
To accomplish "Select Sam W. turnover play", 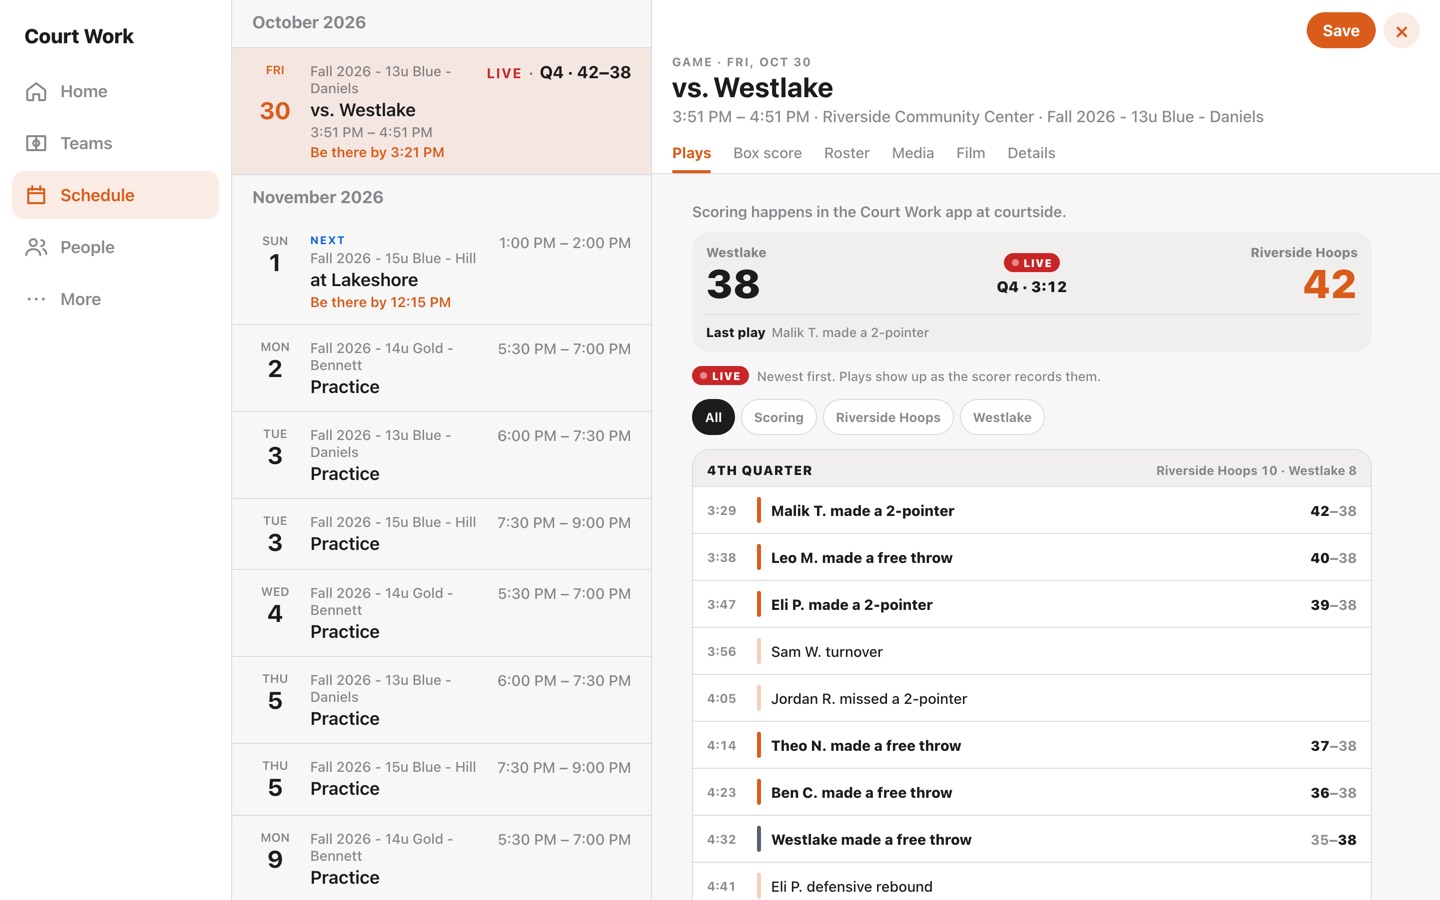I will click(x=1031, y=651).
